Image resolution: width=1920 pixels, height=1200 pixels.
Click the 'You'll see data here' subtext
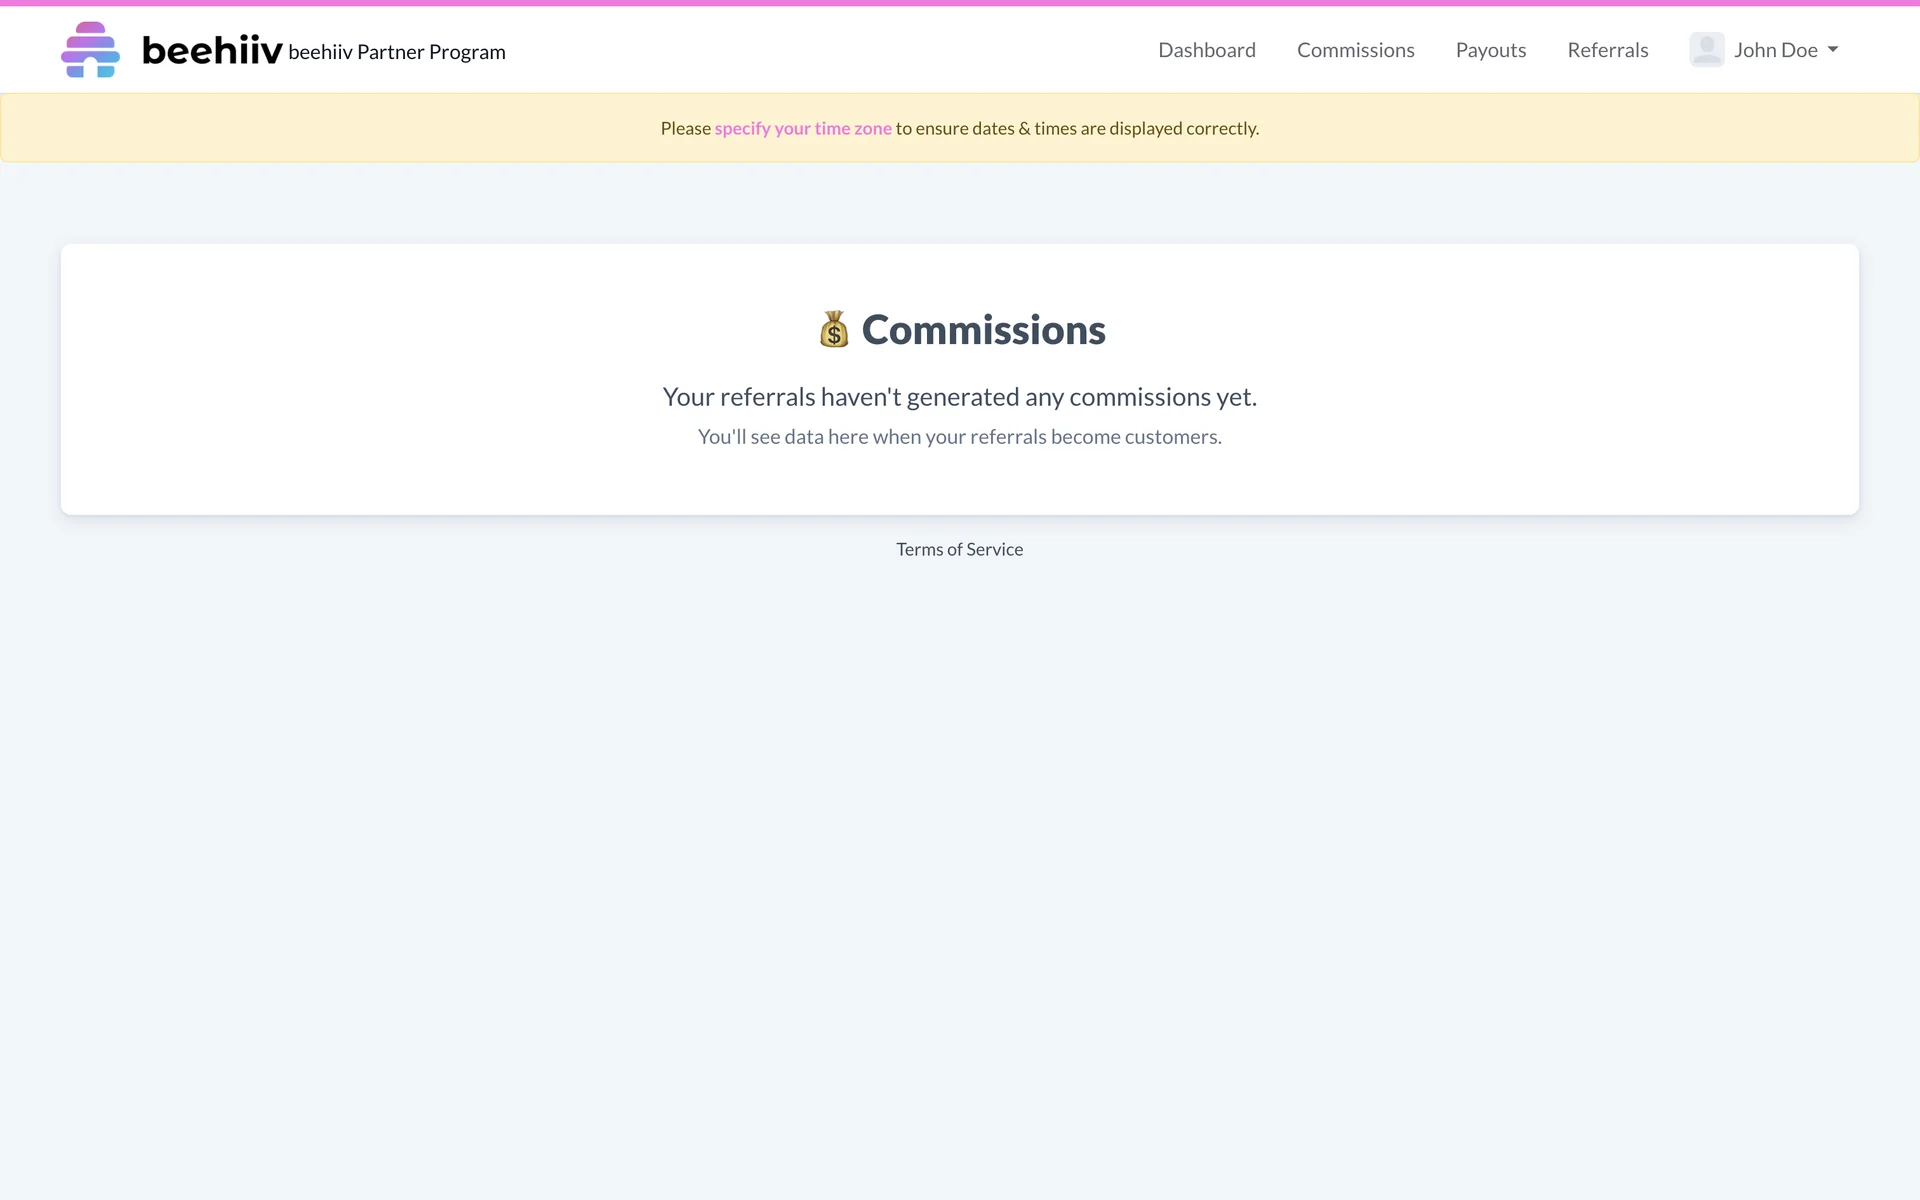959,437
